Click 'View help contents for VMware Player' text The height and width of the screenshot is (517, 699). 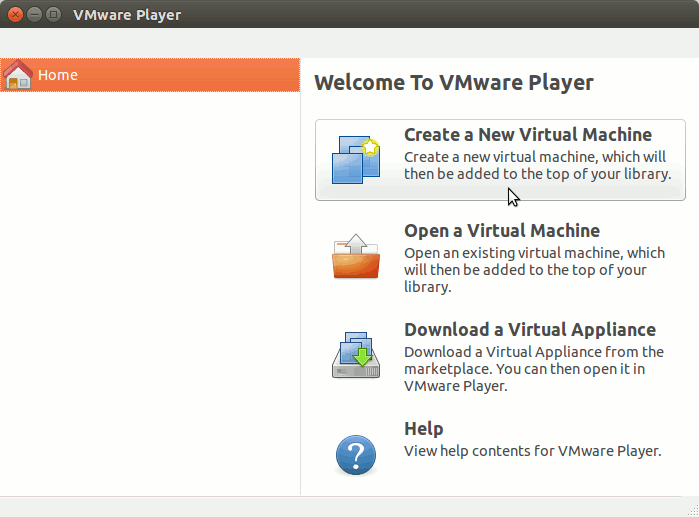click(533, 451)
